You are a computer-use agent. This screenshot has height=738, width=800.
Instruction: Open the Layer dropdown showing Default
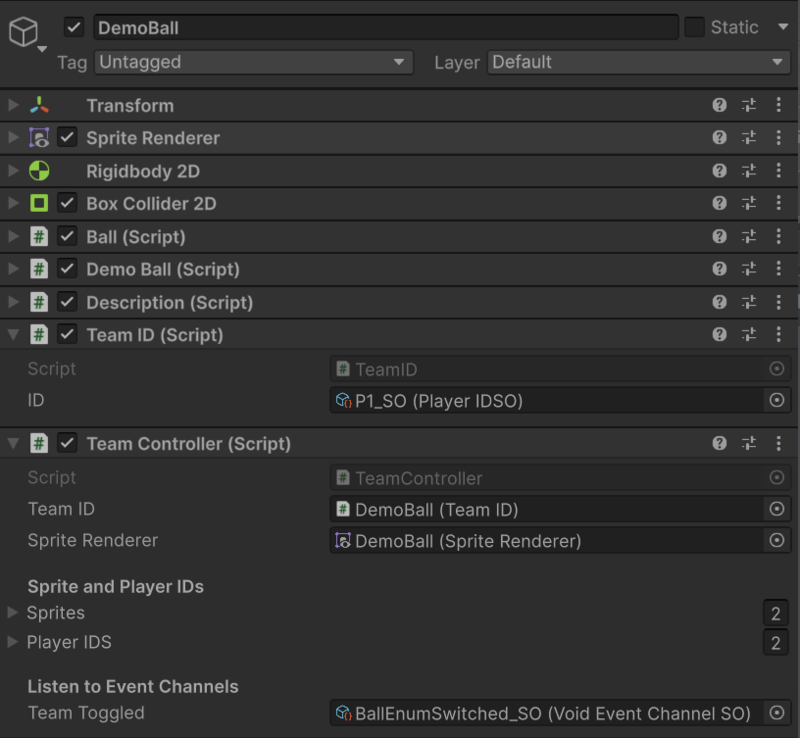(639, 62)
